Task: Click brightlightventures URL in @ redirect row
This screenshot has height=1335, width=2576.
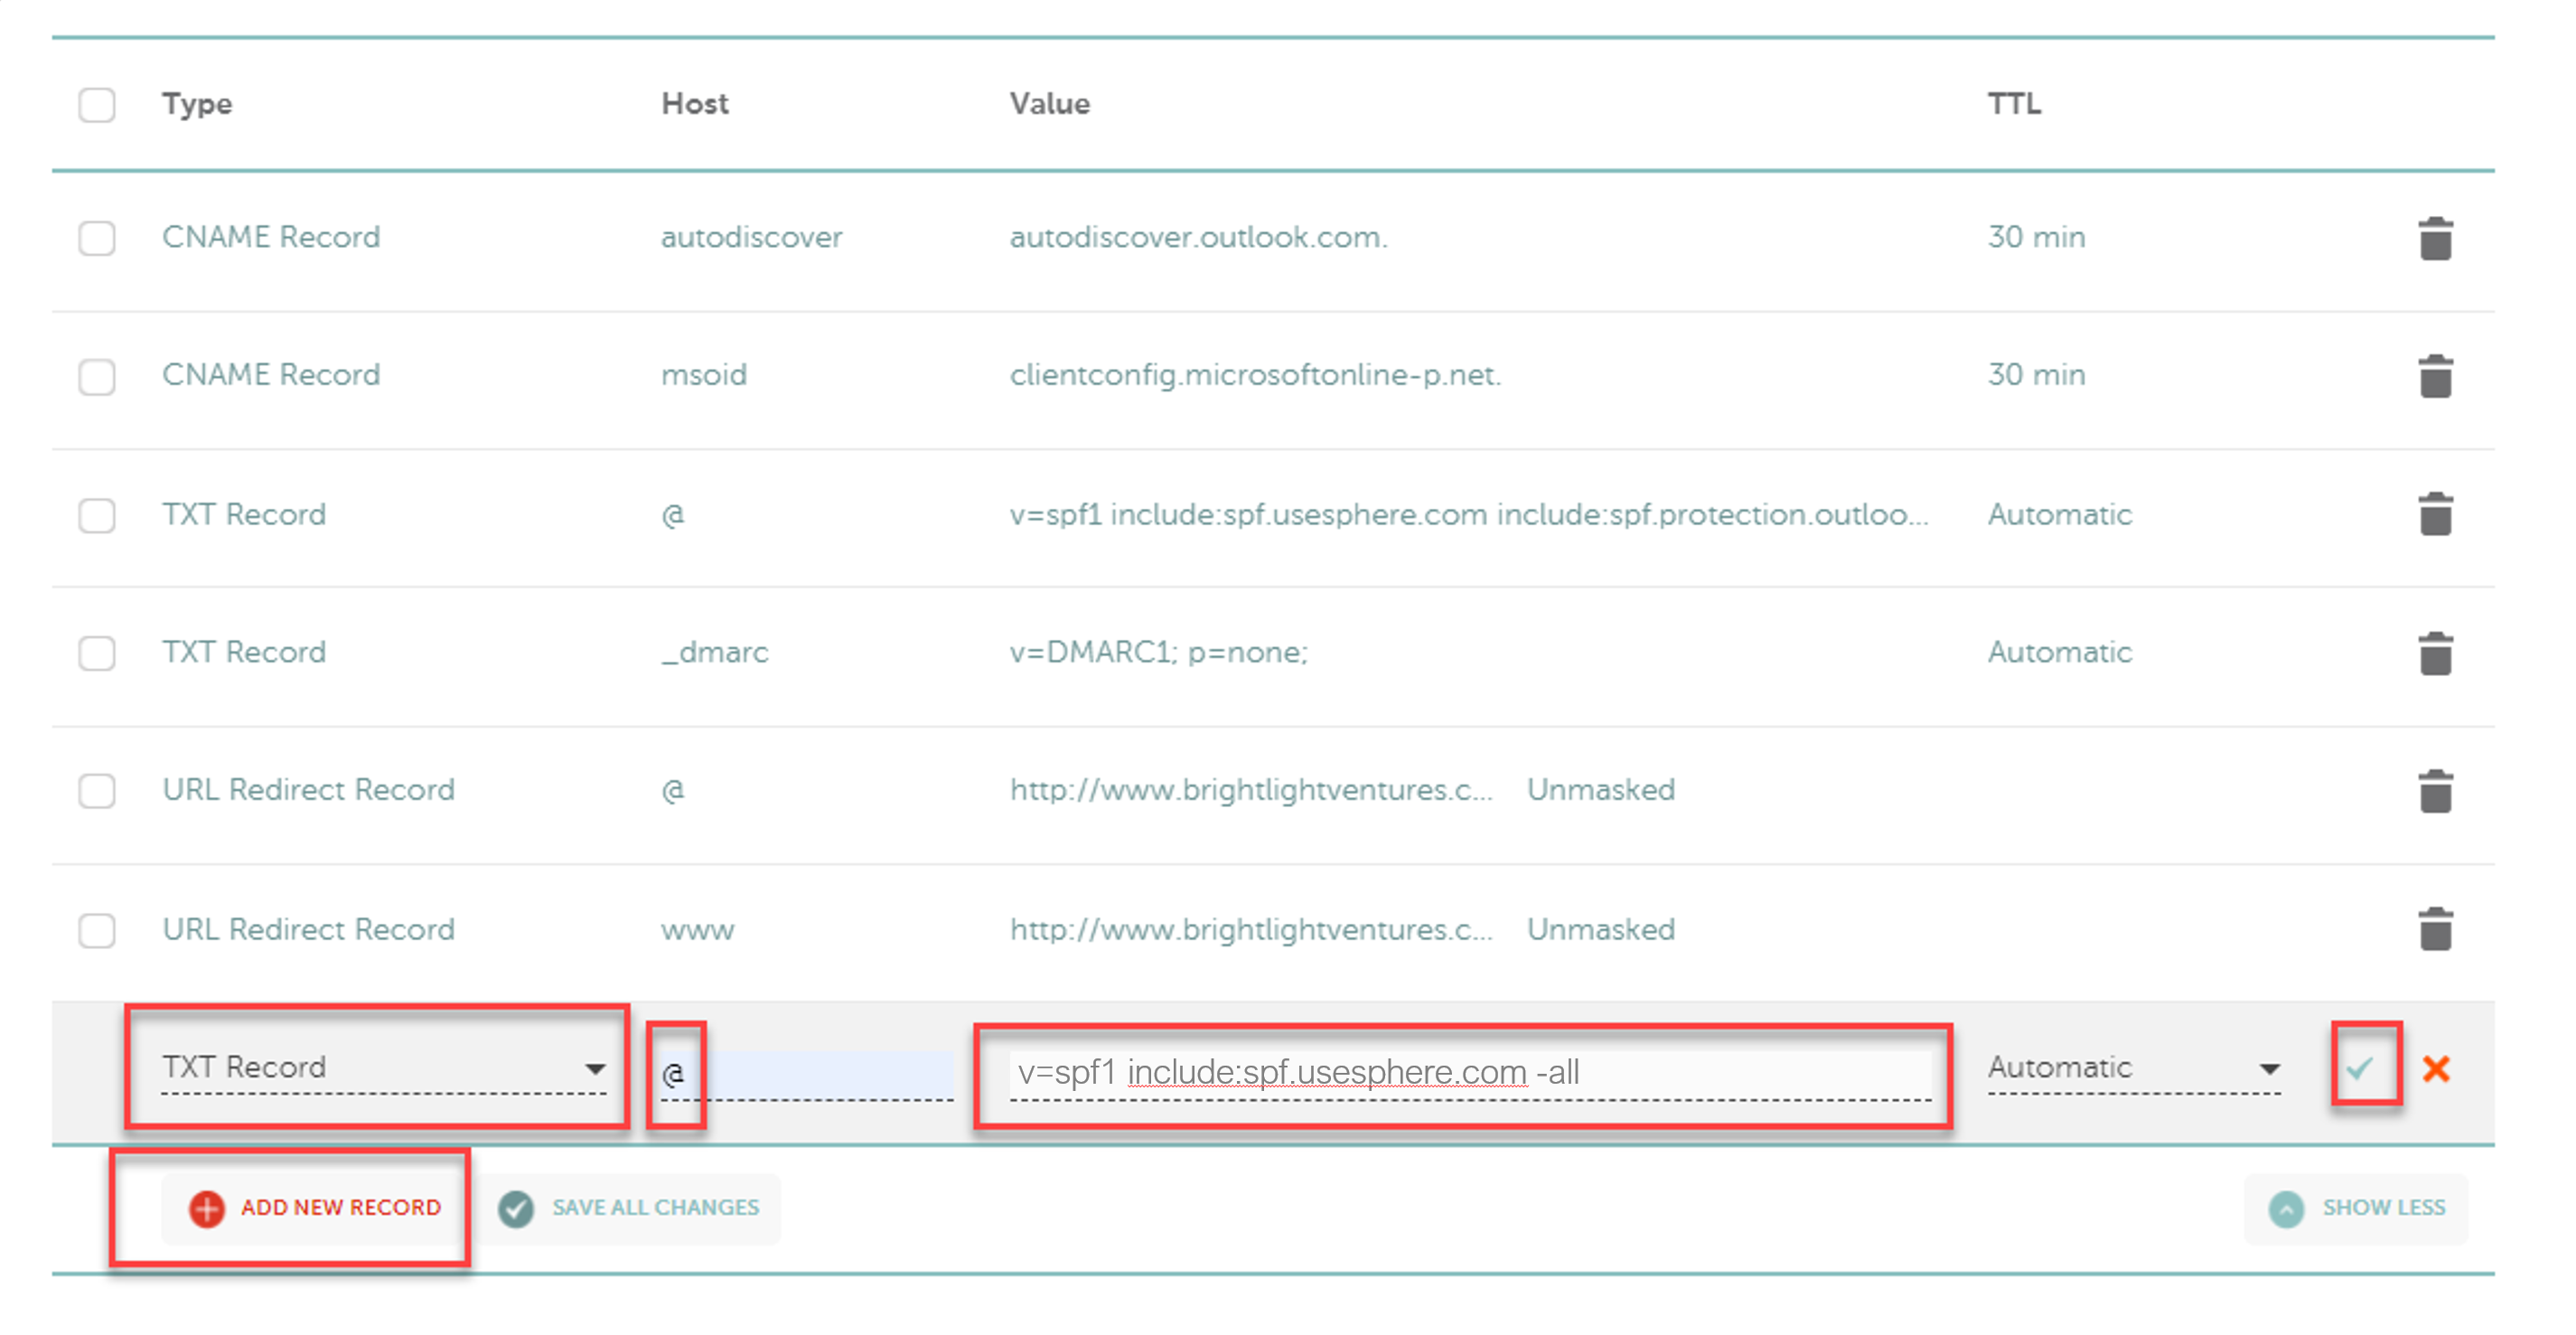Action: [x=1251, y=790]
